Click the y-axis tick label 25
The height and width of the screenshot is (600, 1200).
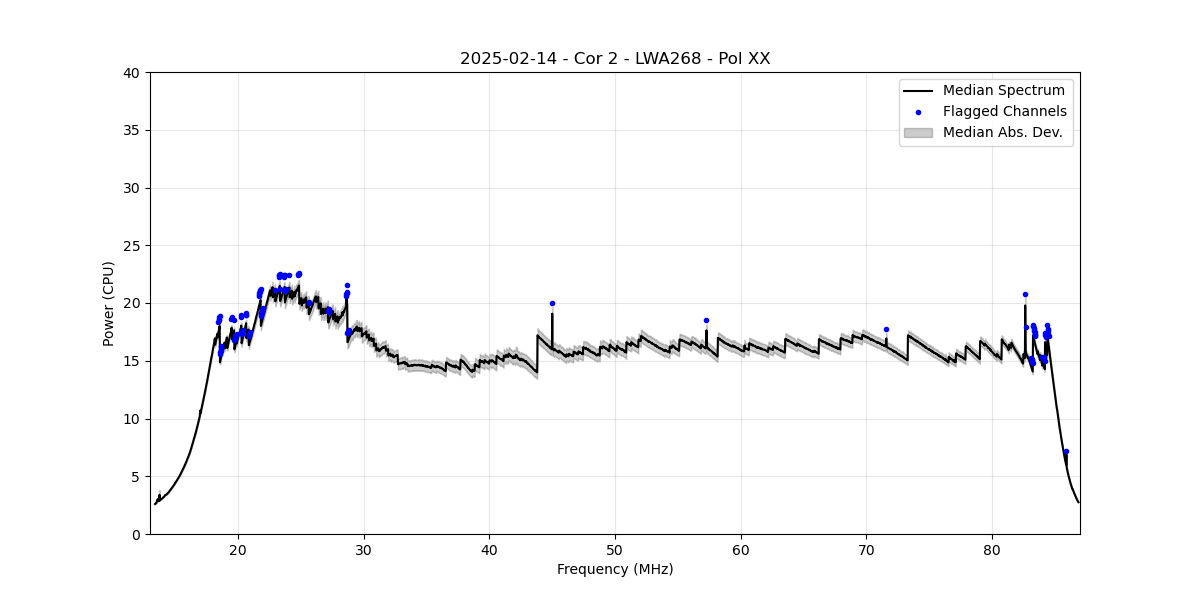[x=133, y=246]
